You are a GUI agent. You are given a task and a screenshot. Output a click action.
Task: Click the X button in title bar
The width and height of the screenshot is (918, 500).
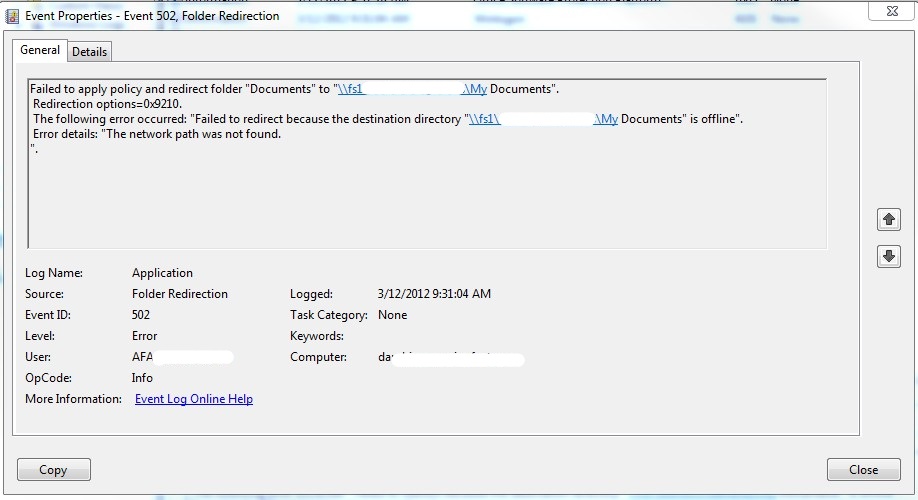click(892, 11)
